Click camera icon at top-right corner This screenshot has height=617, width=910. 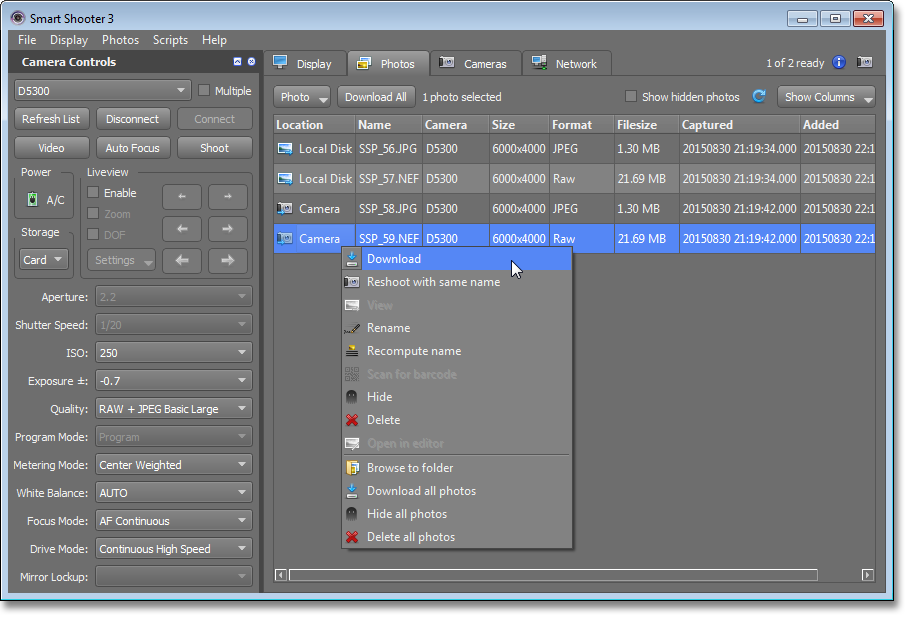[865, 63]
